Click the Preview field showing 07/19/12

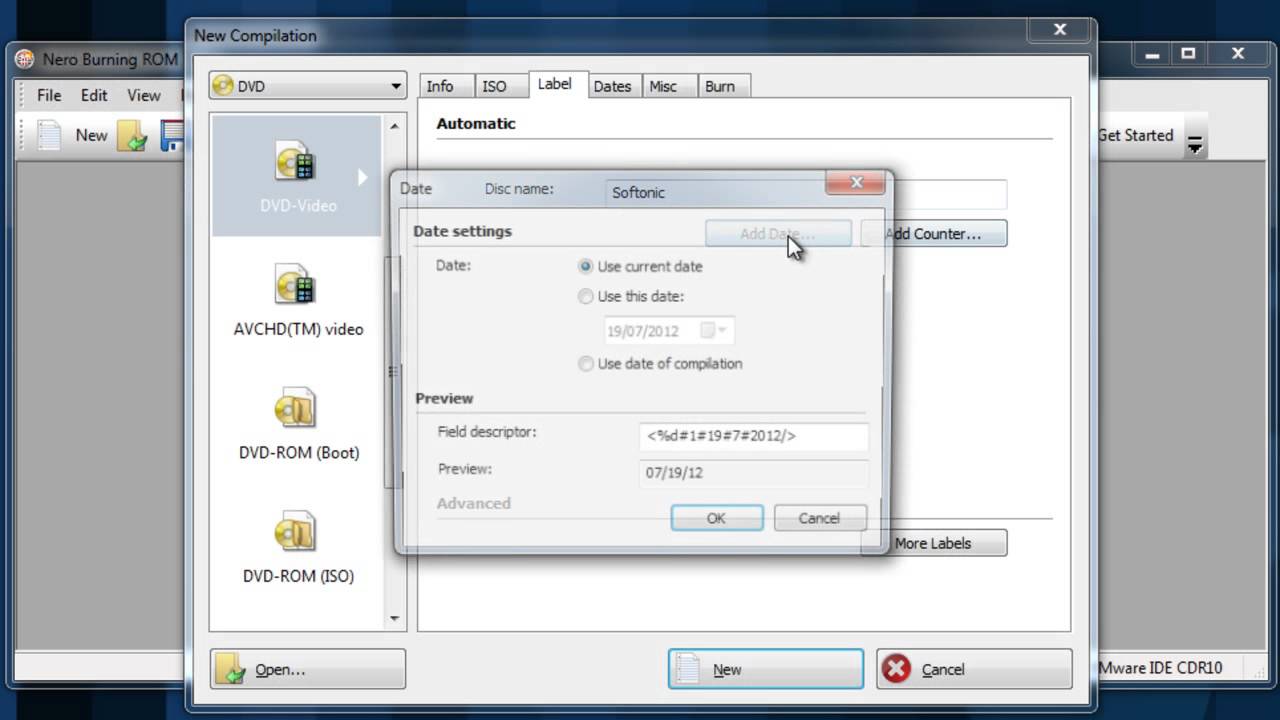point(754,472)
